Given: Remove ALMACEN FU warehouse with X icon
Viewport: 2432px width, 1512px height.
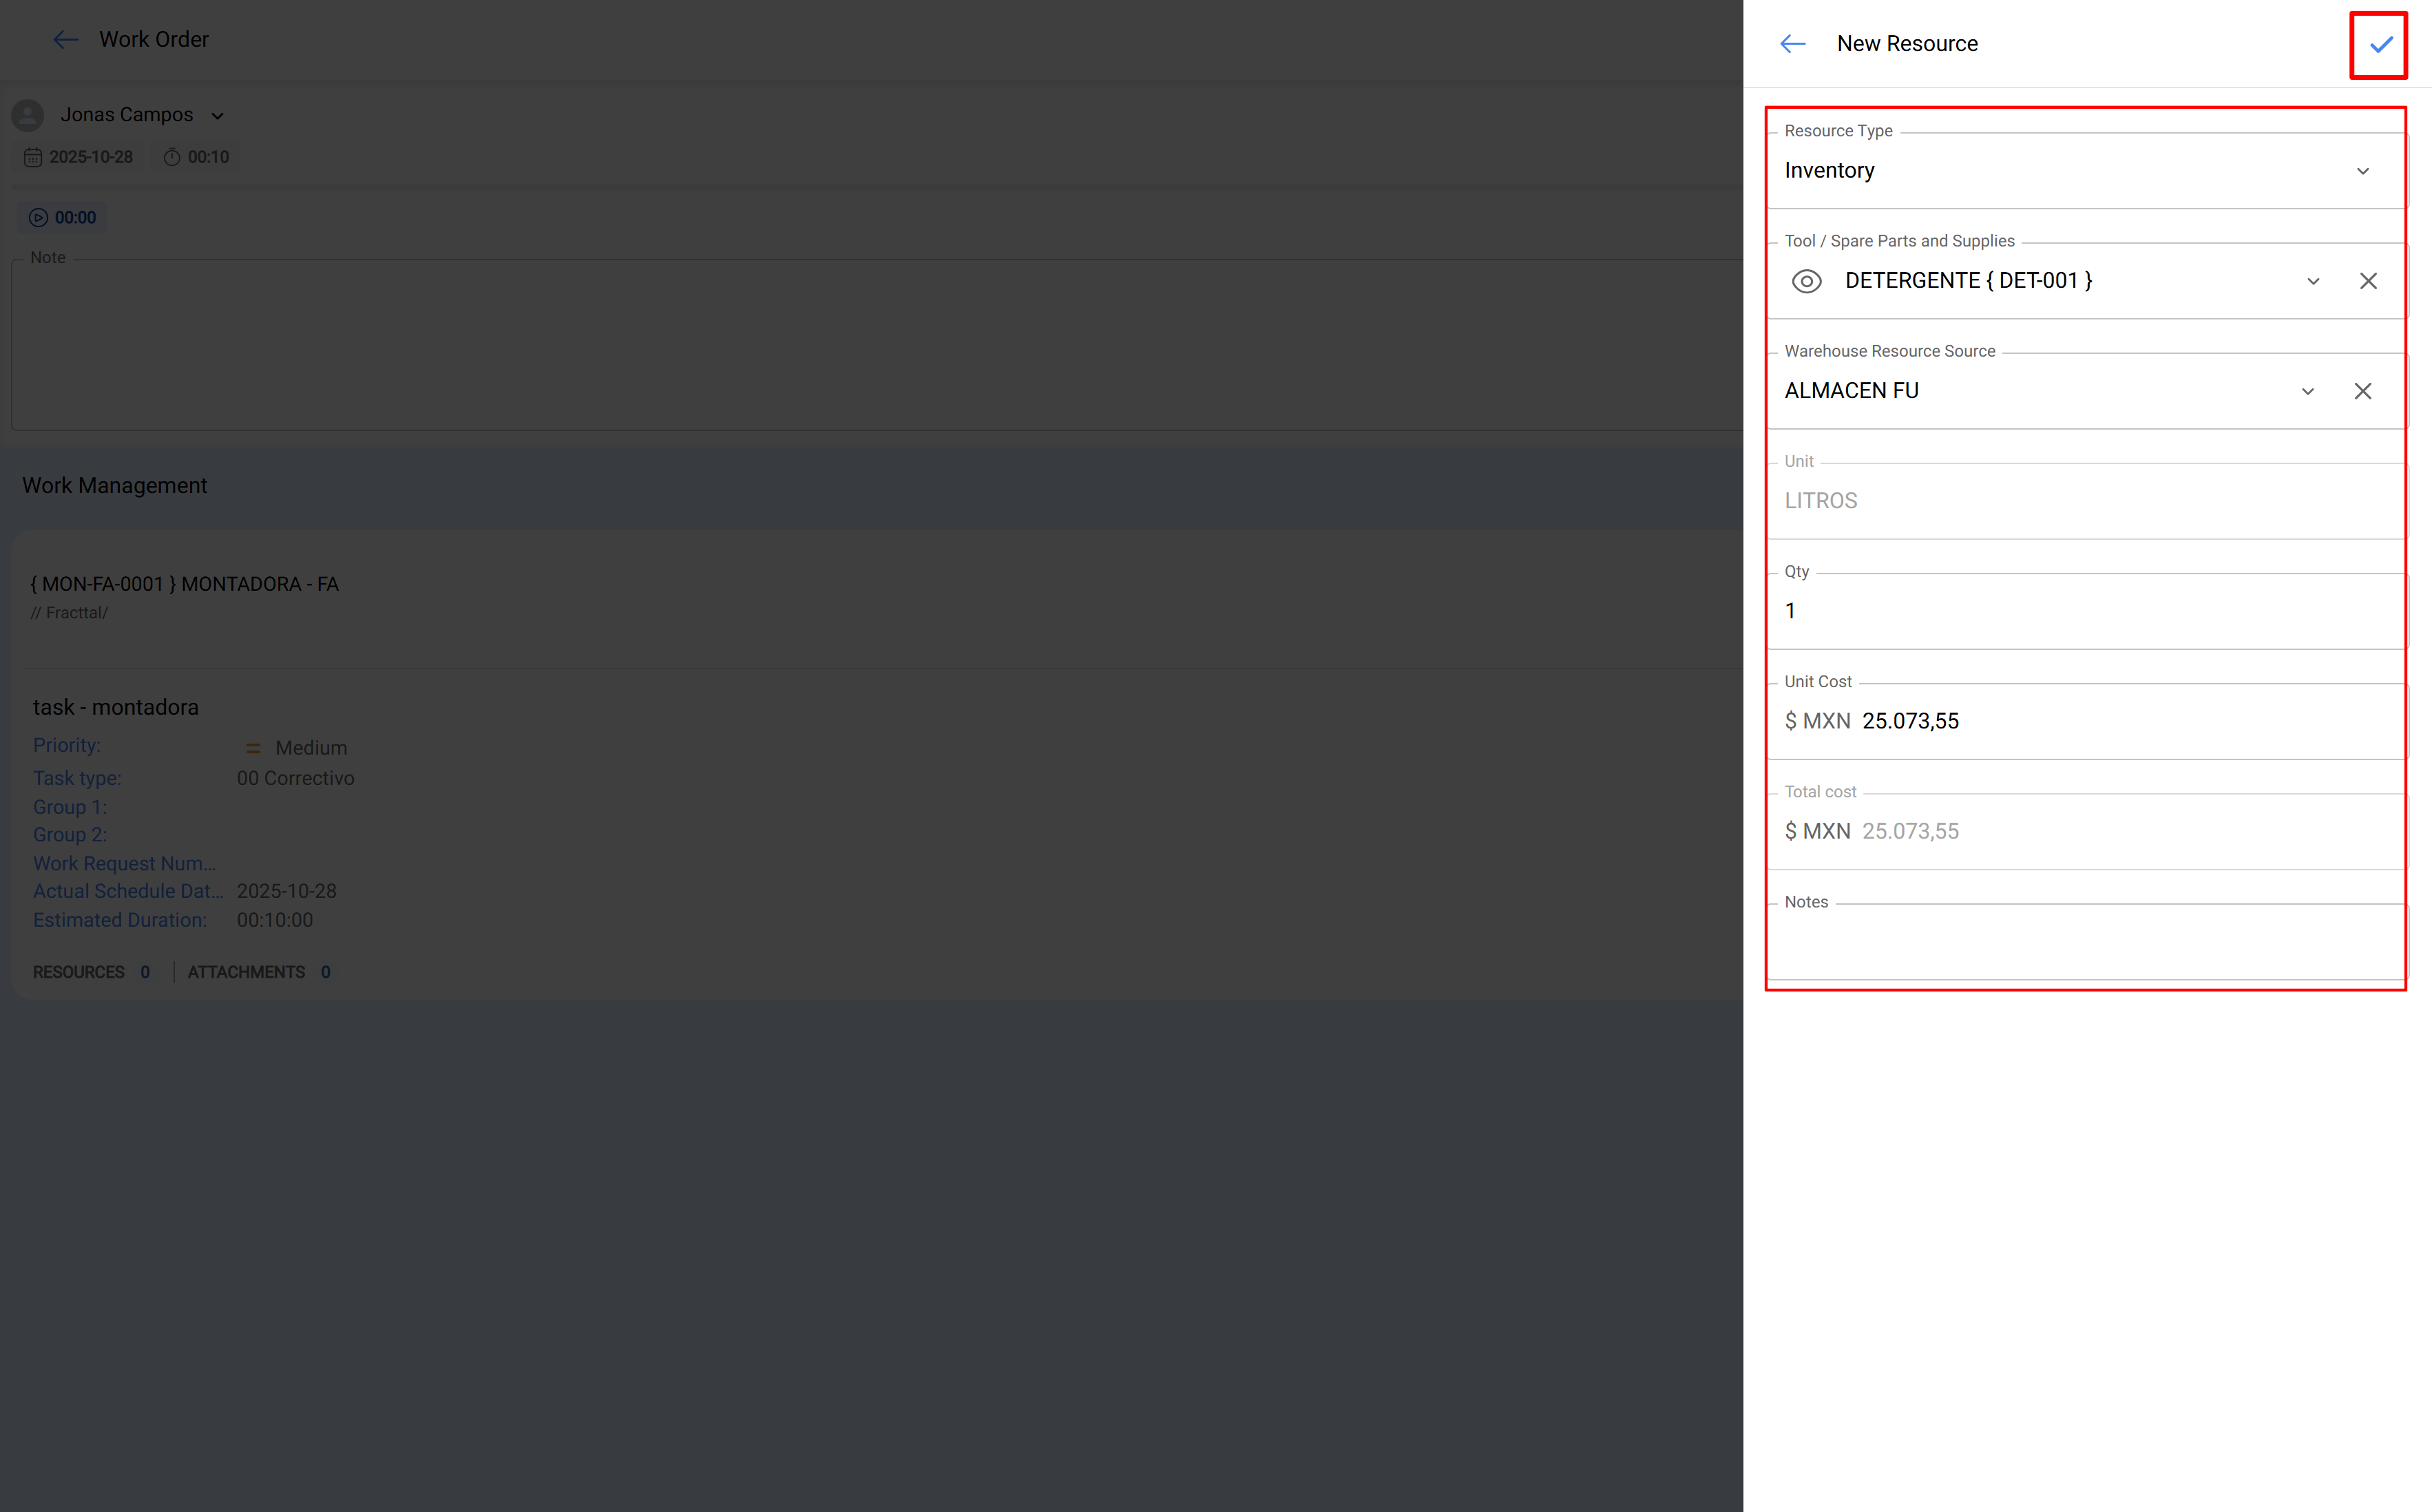Looking at the screenshot, I should pos(2363,391).
